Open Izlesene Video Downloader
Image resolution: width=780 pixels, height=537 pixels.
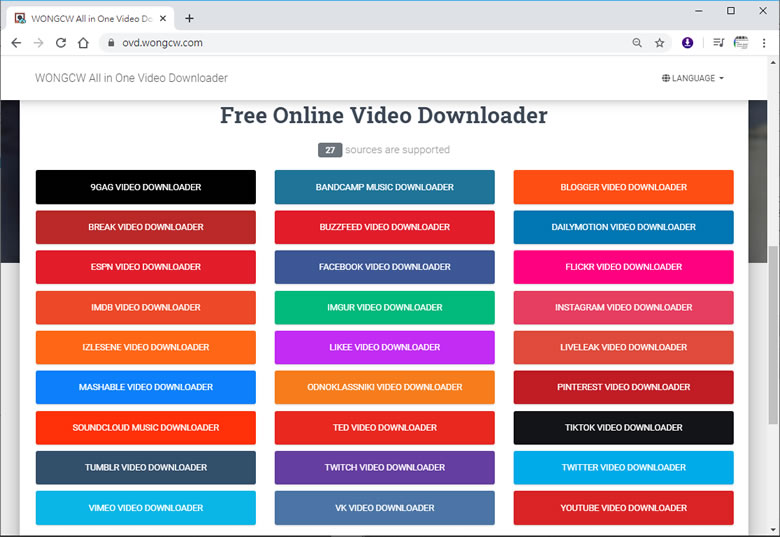point(146,347)
